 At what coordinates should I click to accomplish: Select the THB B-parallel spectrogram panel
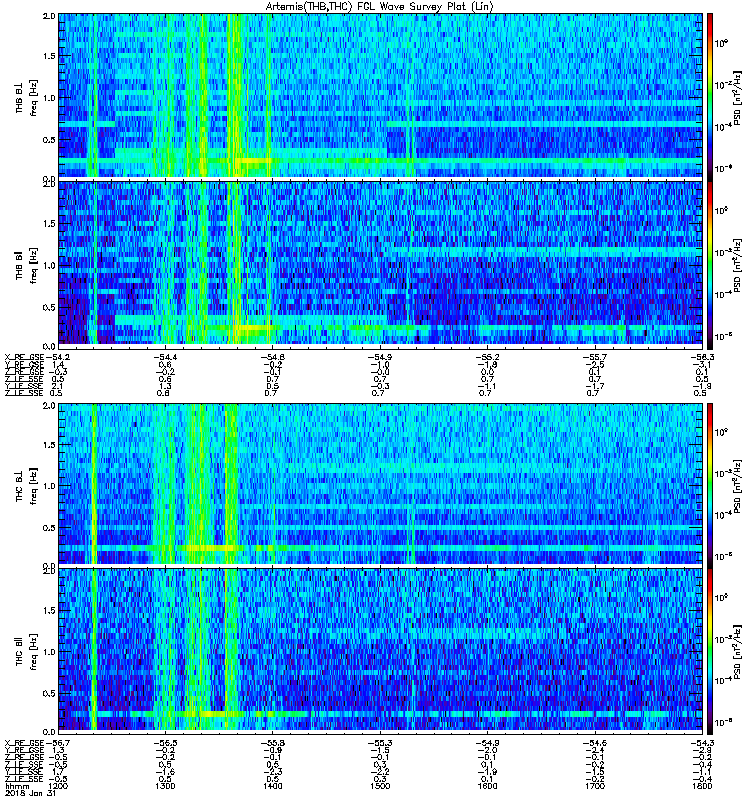380,263
